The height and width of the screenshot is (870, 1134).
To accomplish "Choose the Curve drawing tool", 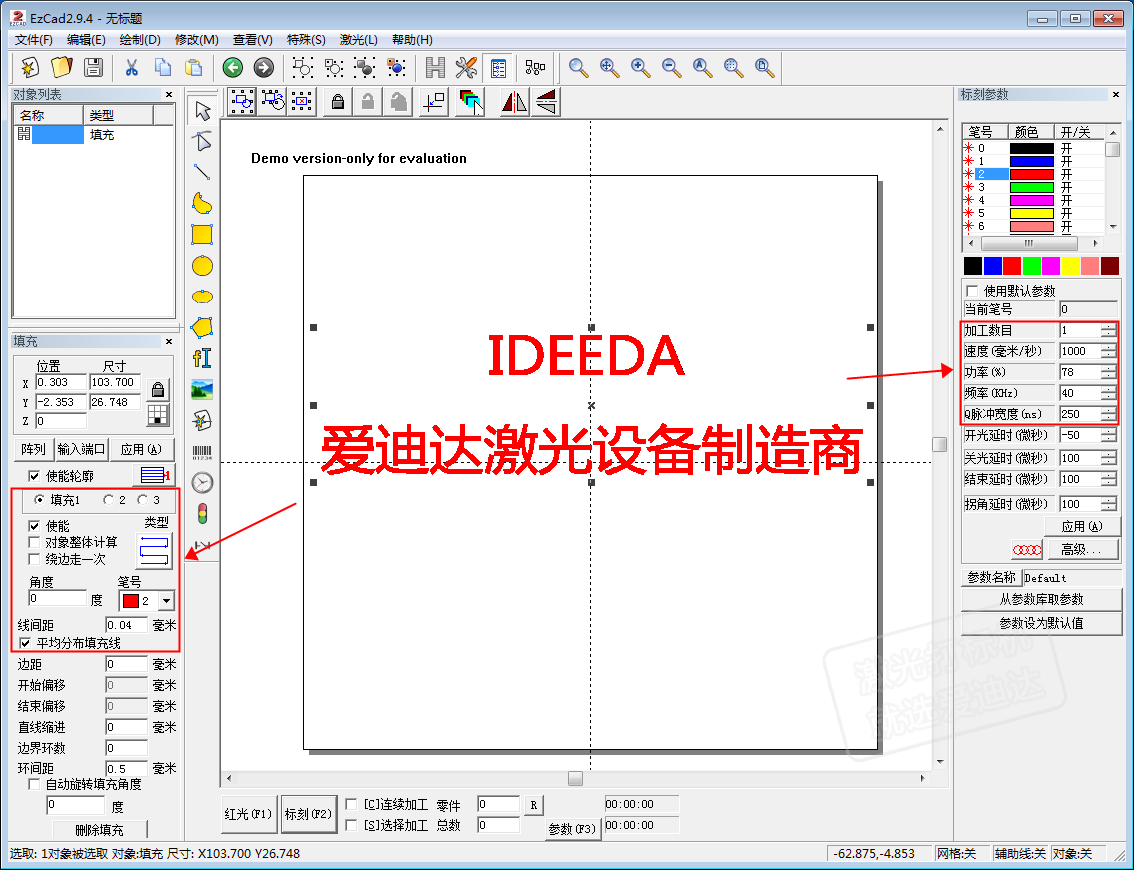I will 202,204.
